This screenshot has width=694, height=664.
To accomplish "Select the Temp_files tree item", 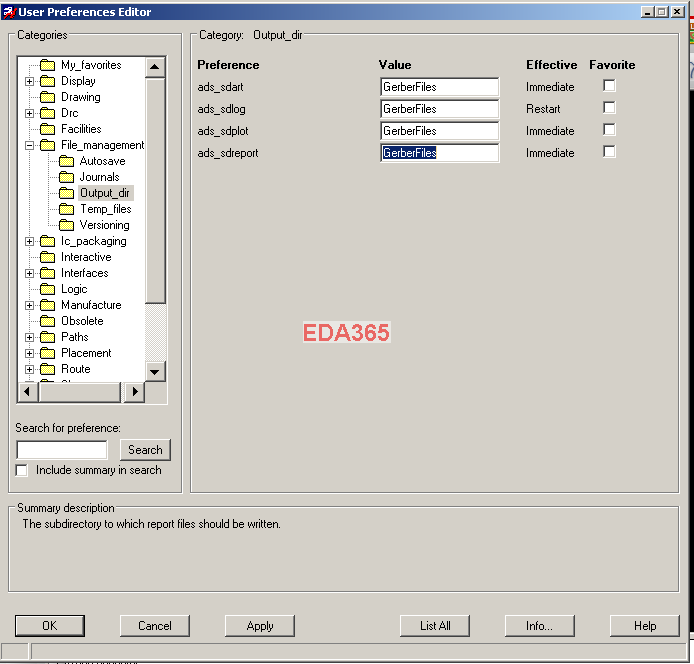I will tap(106, 209).
